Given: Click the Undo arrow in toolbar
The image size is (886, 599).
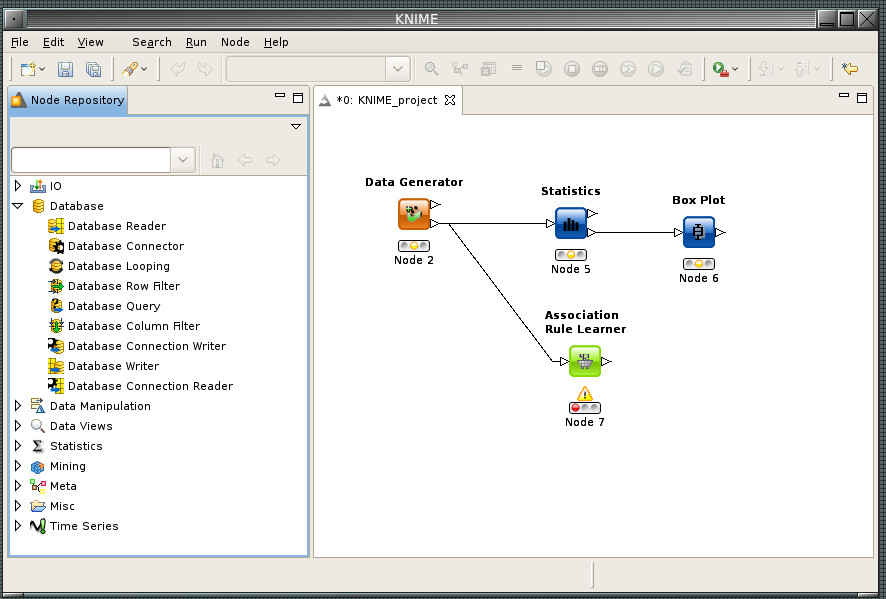Looking at the screenshot, I should coord(177,69).
